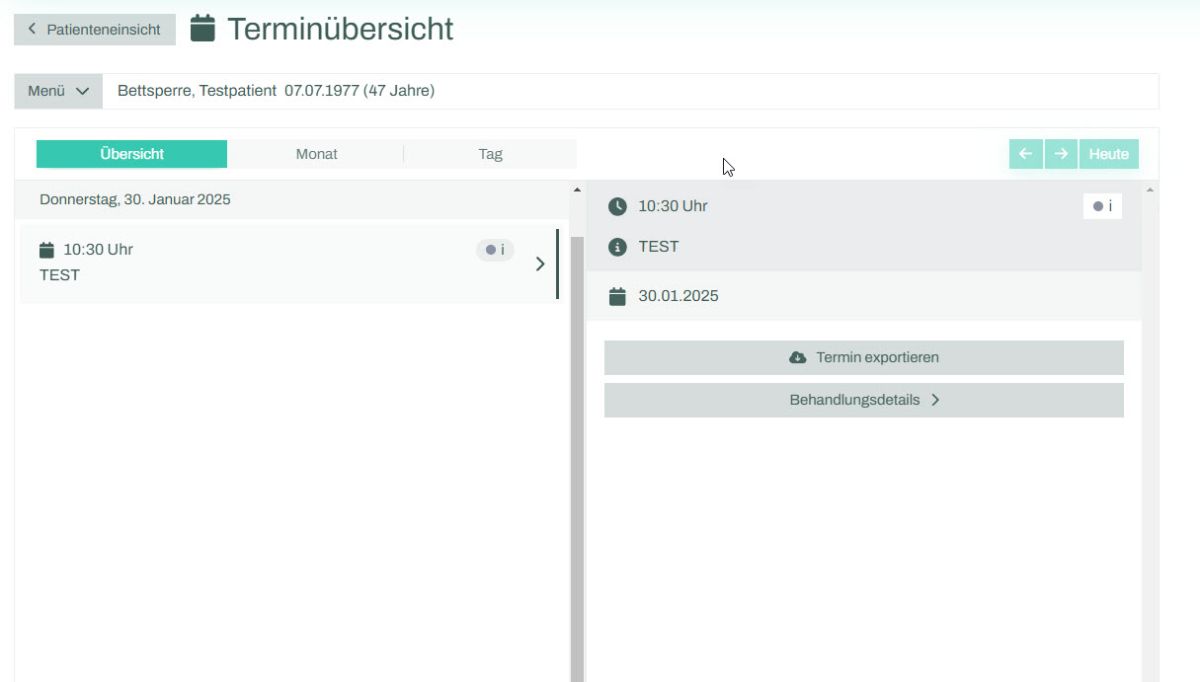
Task: Click the appointment list scrollbar thumb
Action: tap(576, 450)
